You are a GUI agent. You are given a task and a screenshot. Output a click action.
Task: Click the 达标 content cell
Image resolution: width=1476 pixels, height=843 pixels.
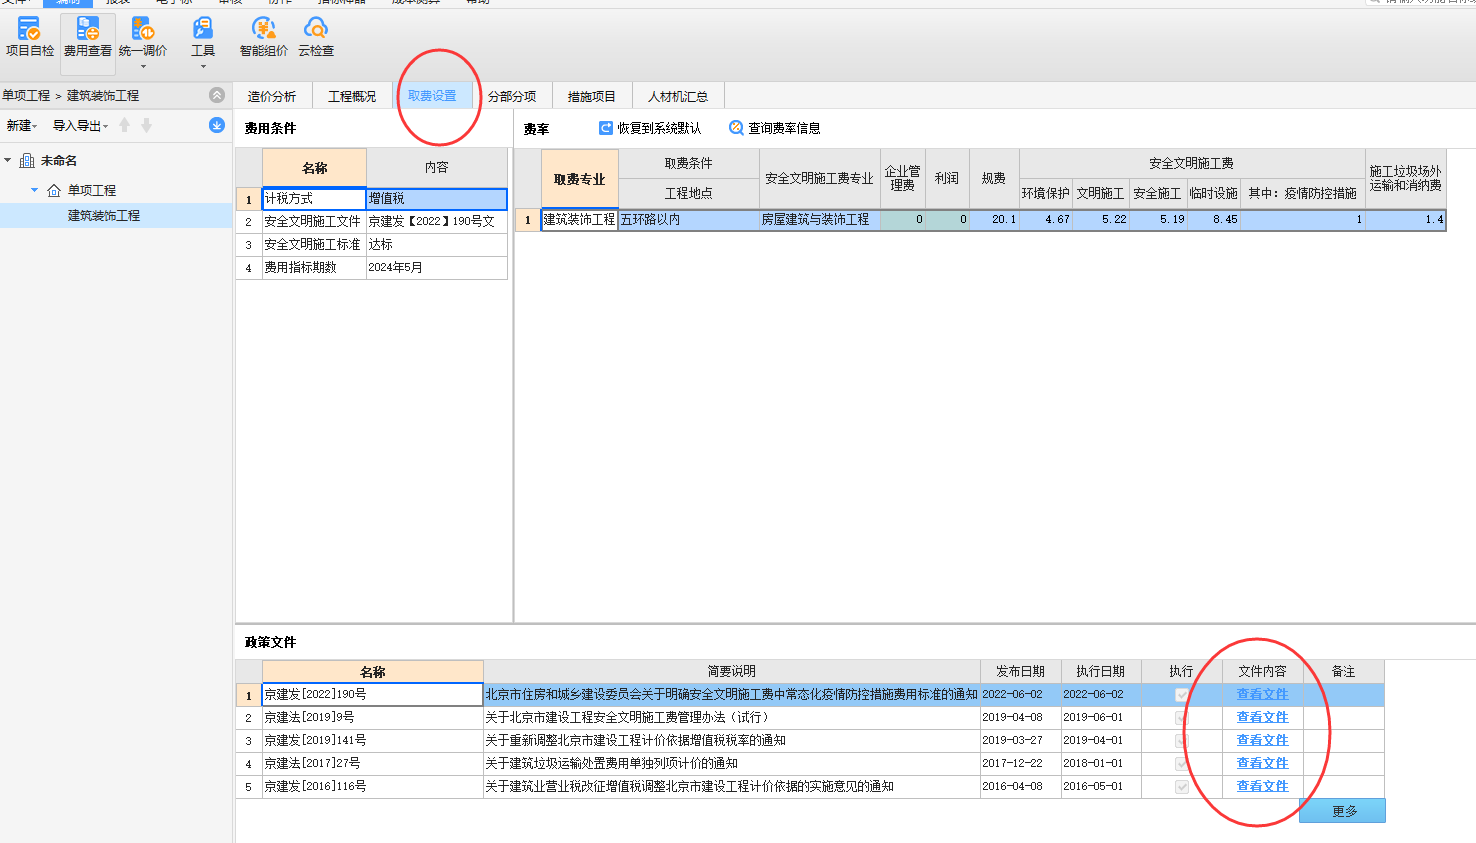click(437, 245)
